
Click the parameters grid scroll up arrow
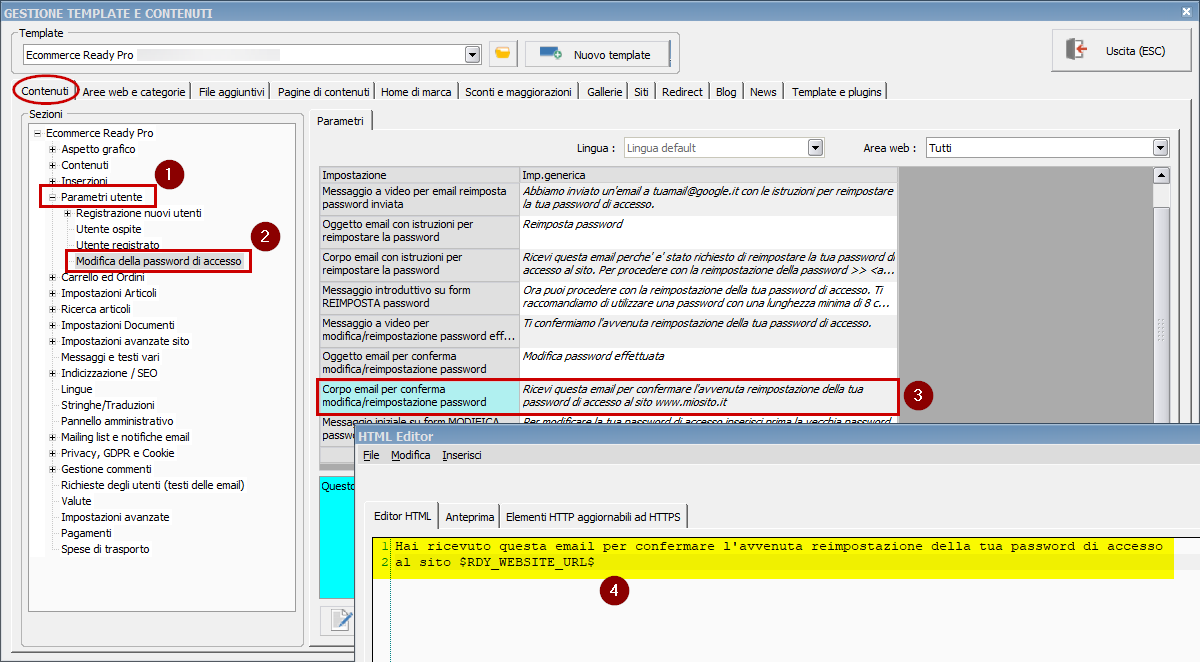(1160, 176)
